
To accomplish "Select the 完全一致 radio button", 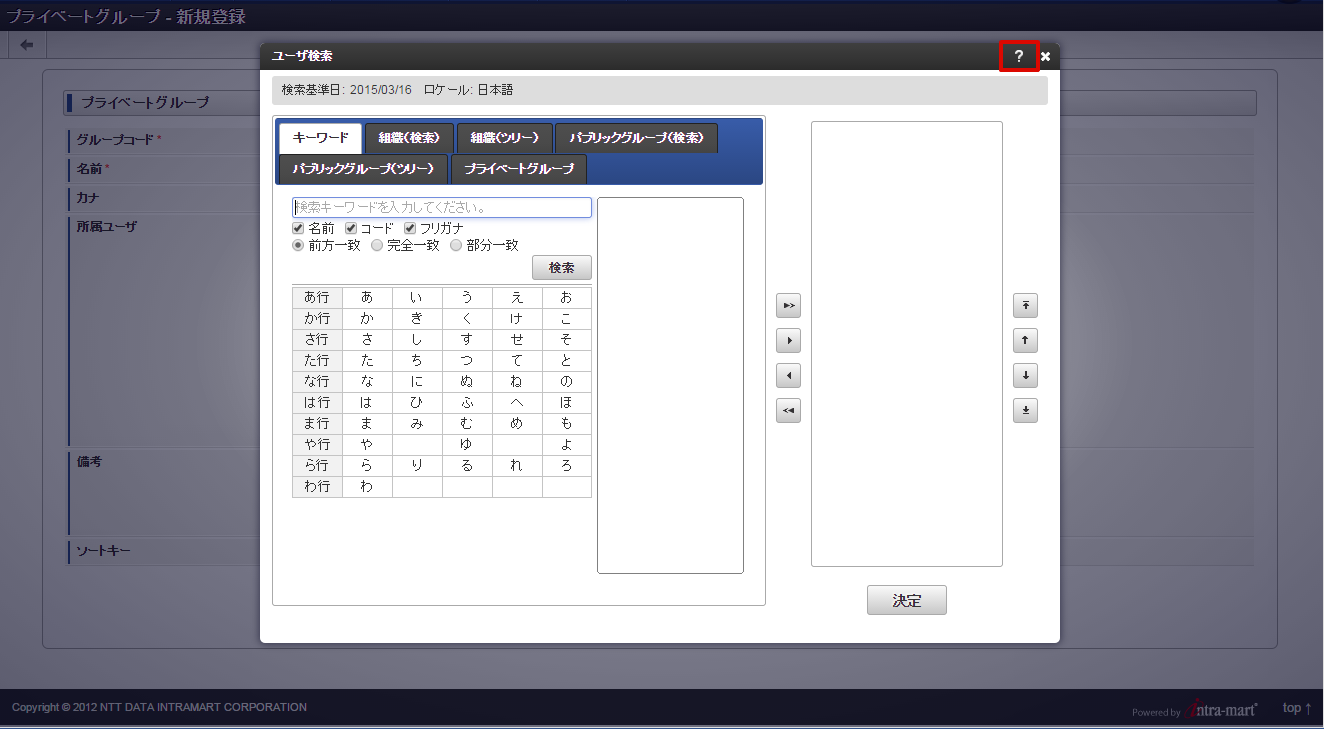I will [x=377, y=245].
